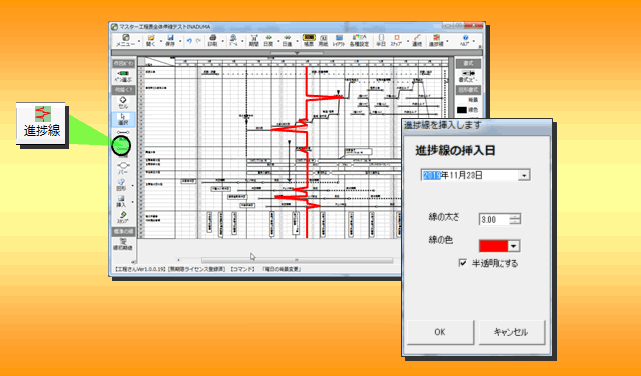Screen dimensions: 641x376
Task: Click the horizontal scrollbar below the chart
Action: coord(297,260)
